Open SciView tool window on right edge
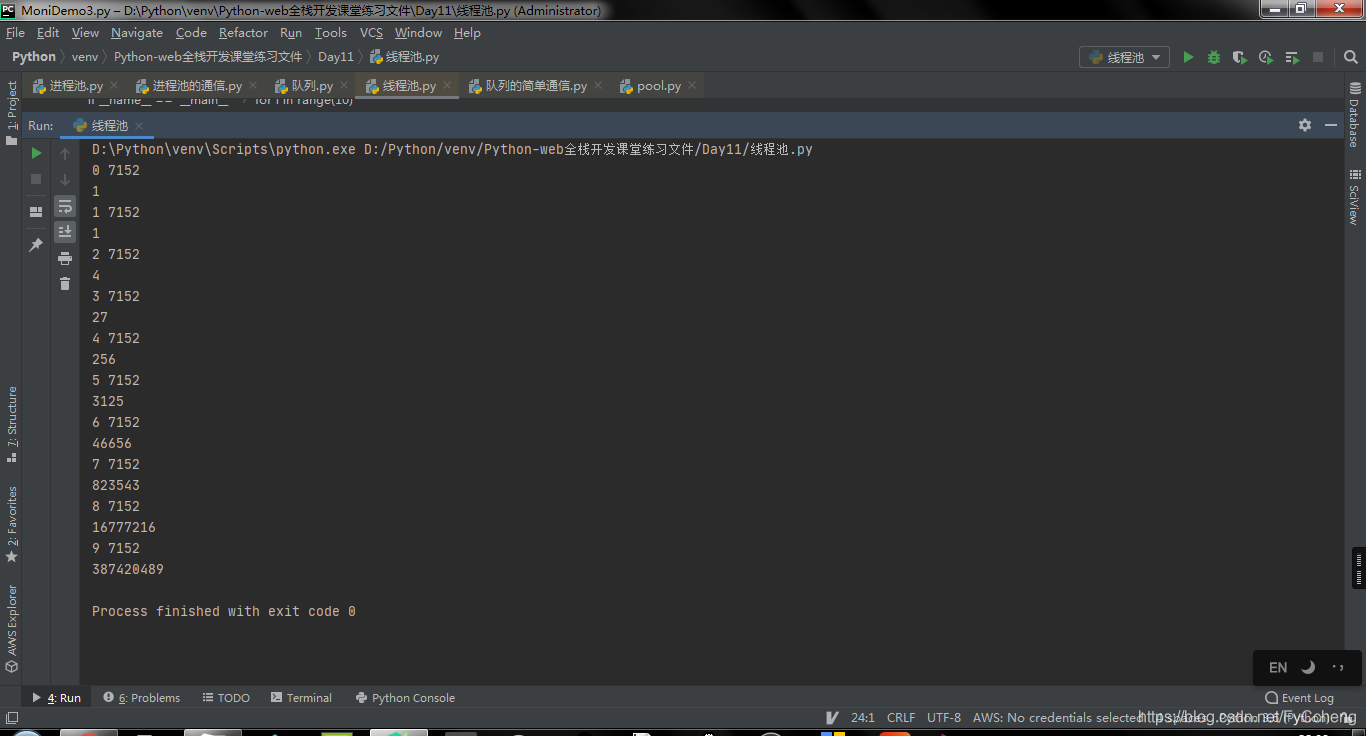Screen dimensions: 1366x736 [x=1354, y=198]
